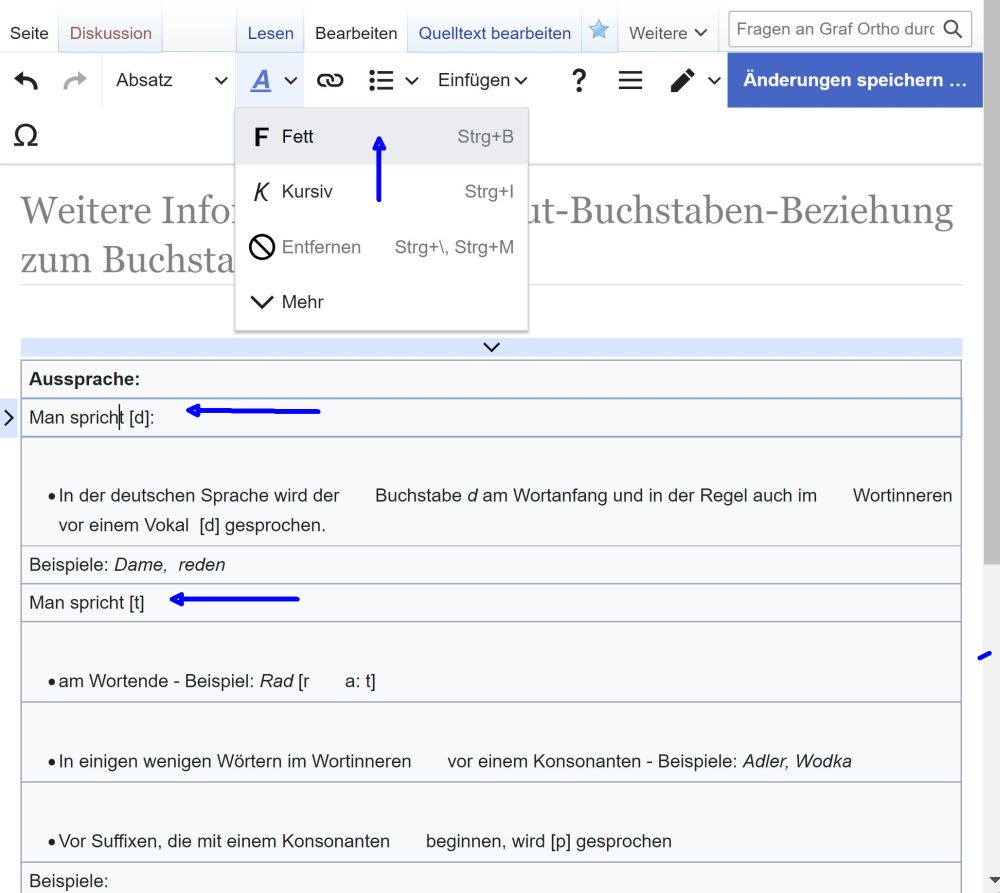
Task: Open the help question mark icon
Action: [578, 81]
